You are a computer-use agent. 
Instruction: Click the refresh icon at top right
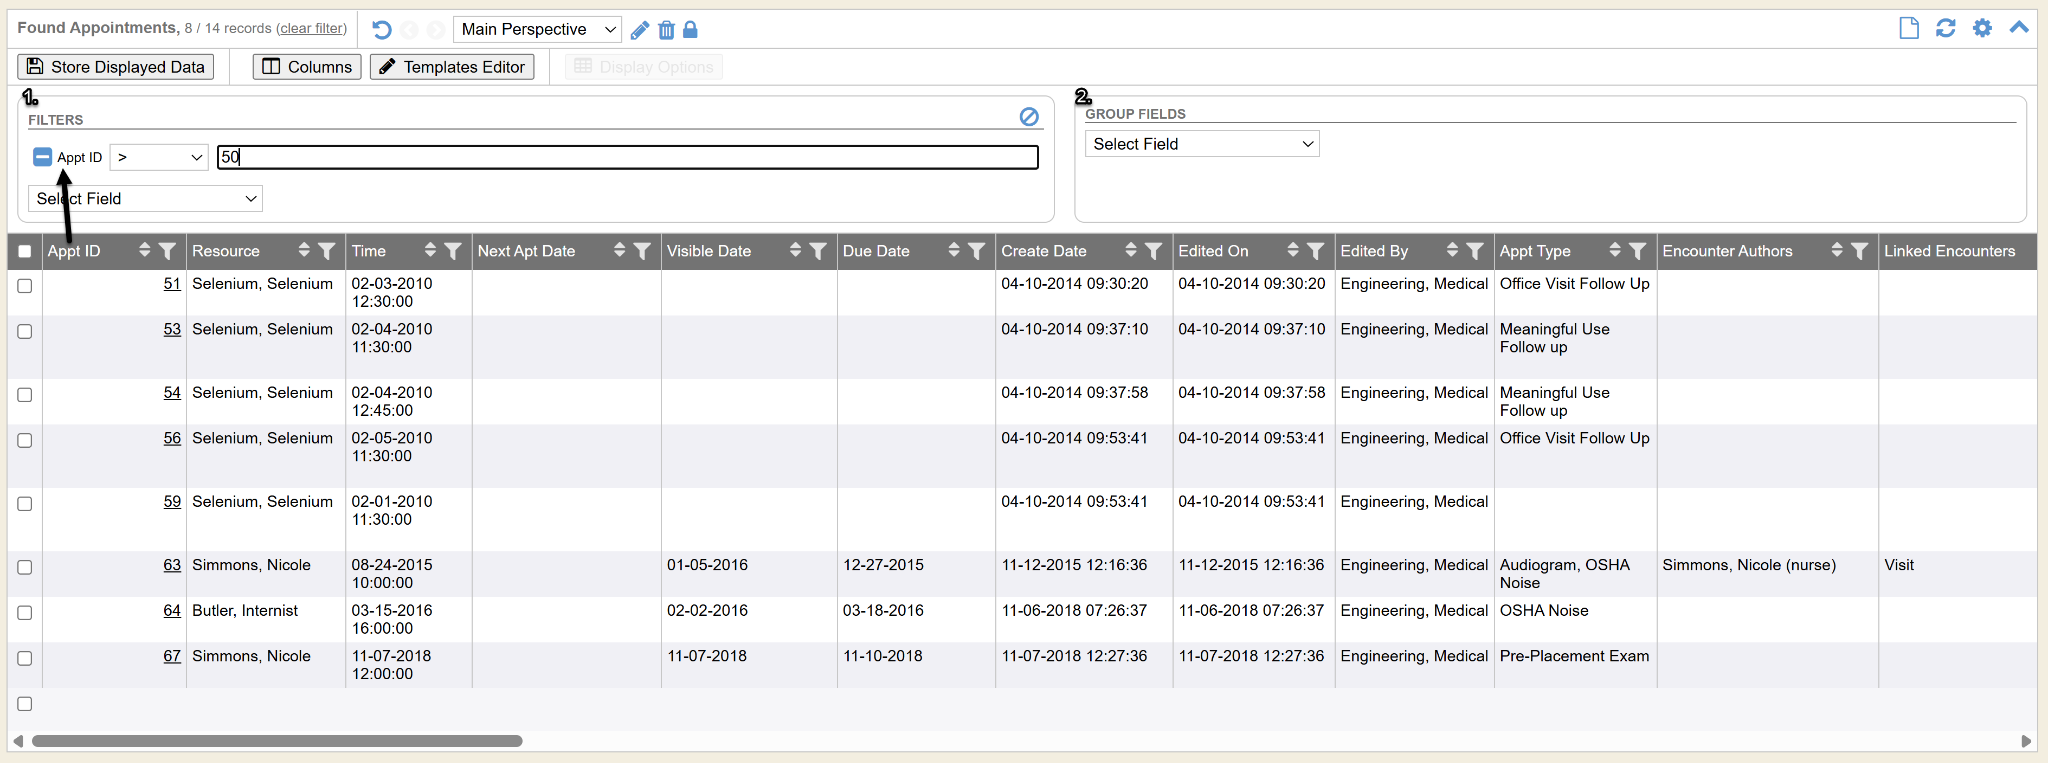pos(1945,28)
